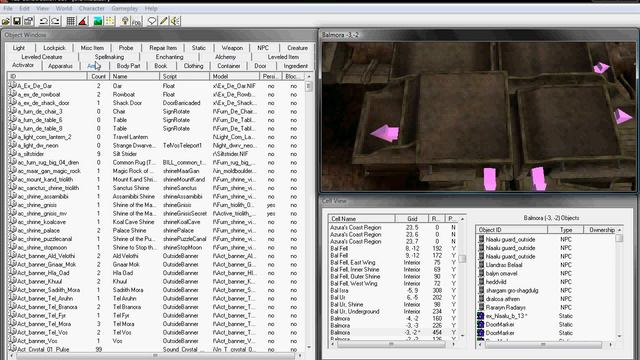Viewport: 640px width, 360px height.
Task: Sort object list by ID column header
Action: (47, 76)
